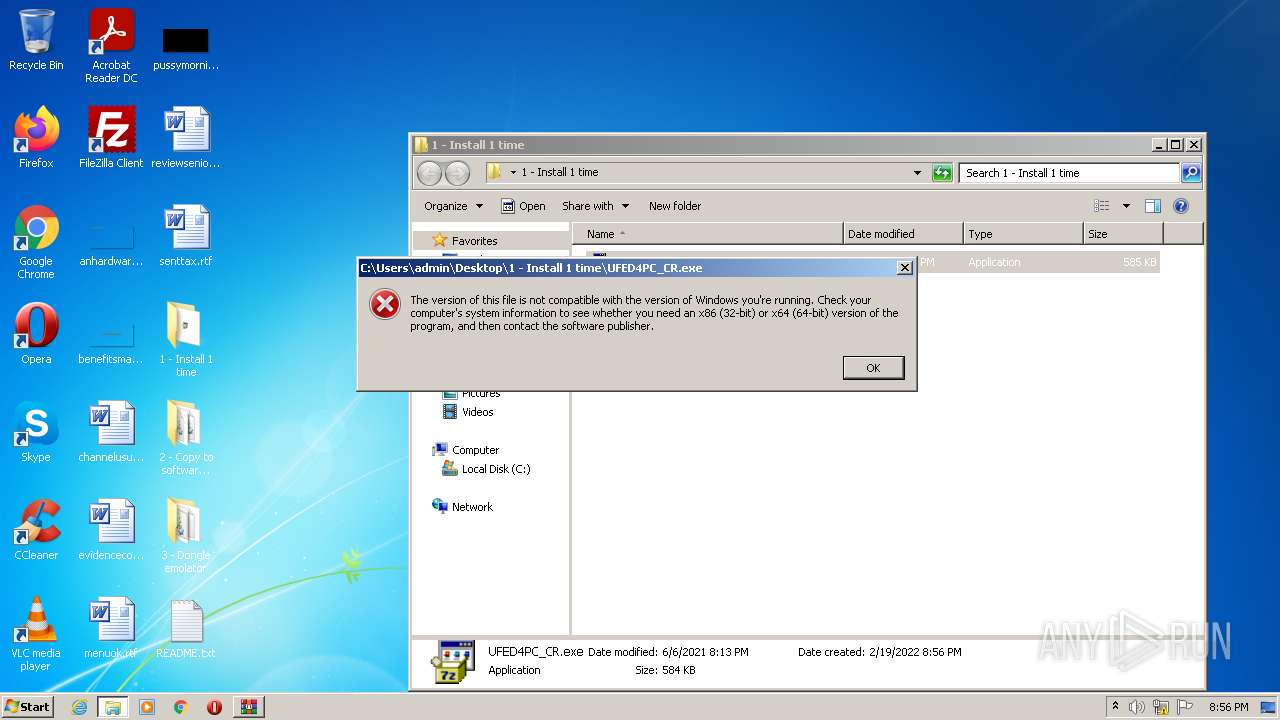Select the senttax.rtf document icon
This screenshot has width=1280, height=720.
point(186,236)
